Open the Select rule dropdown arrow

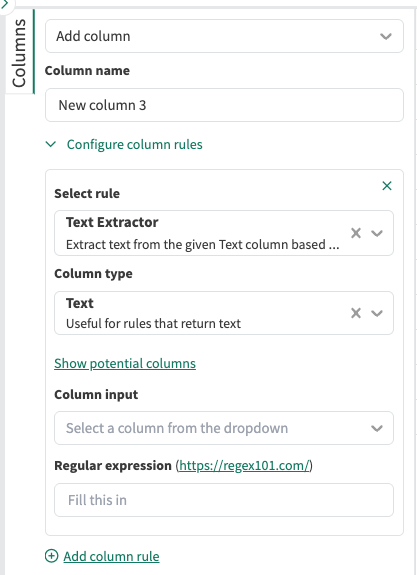[377, 233]
